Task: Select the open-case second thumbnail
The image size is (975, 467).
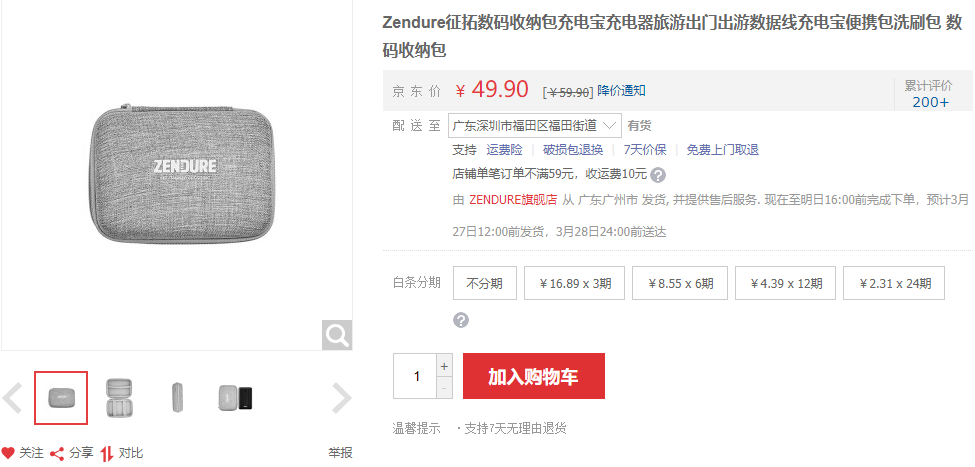Action: (x=119, y=398)
